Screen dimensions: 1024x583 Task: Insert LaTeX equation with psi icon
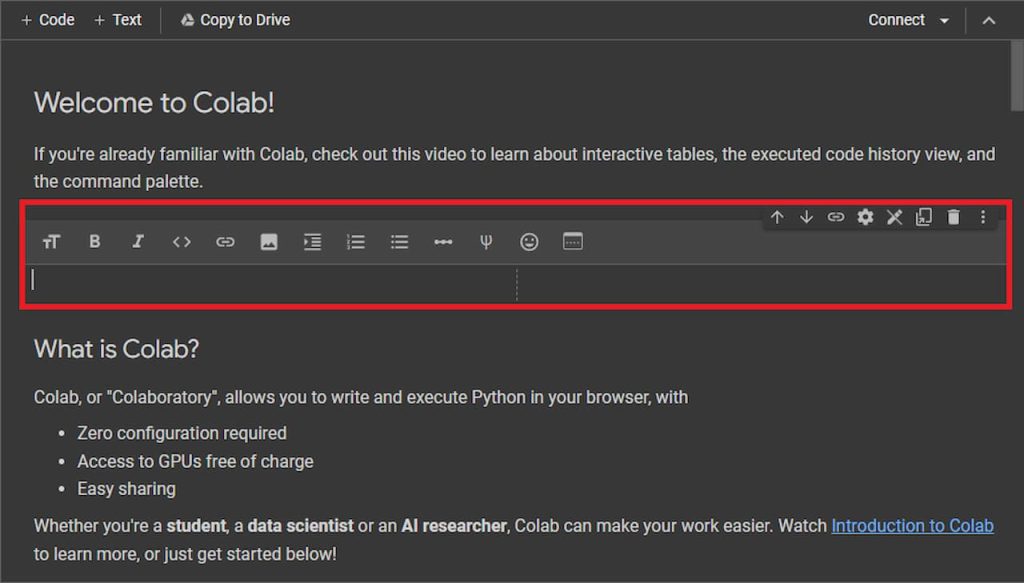point(486,242)
